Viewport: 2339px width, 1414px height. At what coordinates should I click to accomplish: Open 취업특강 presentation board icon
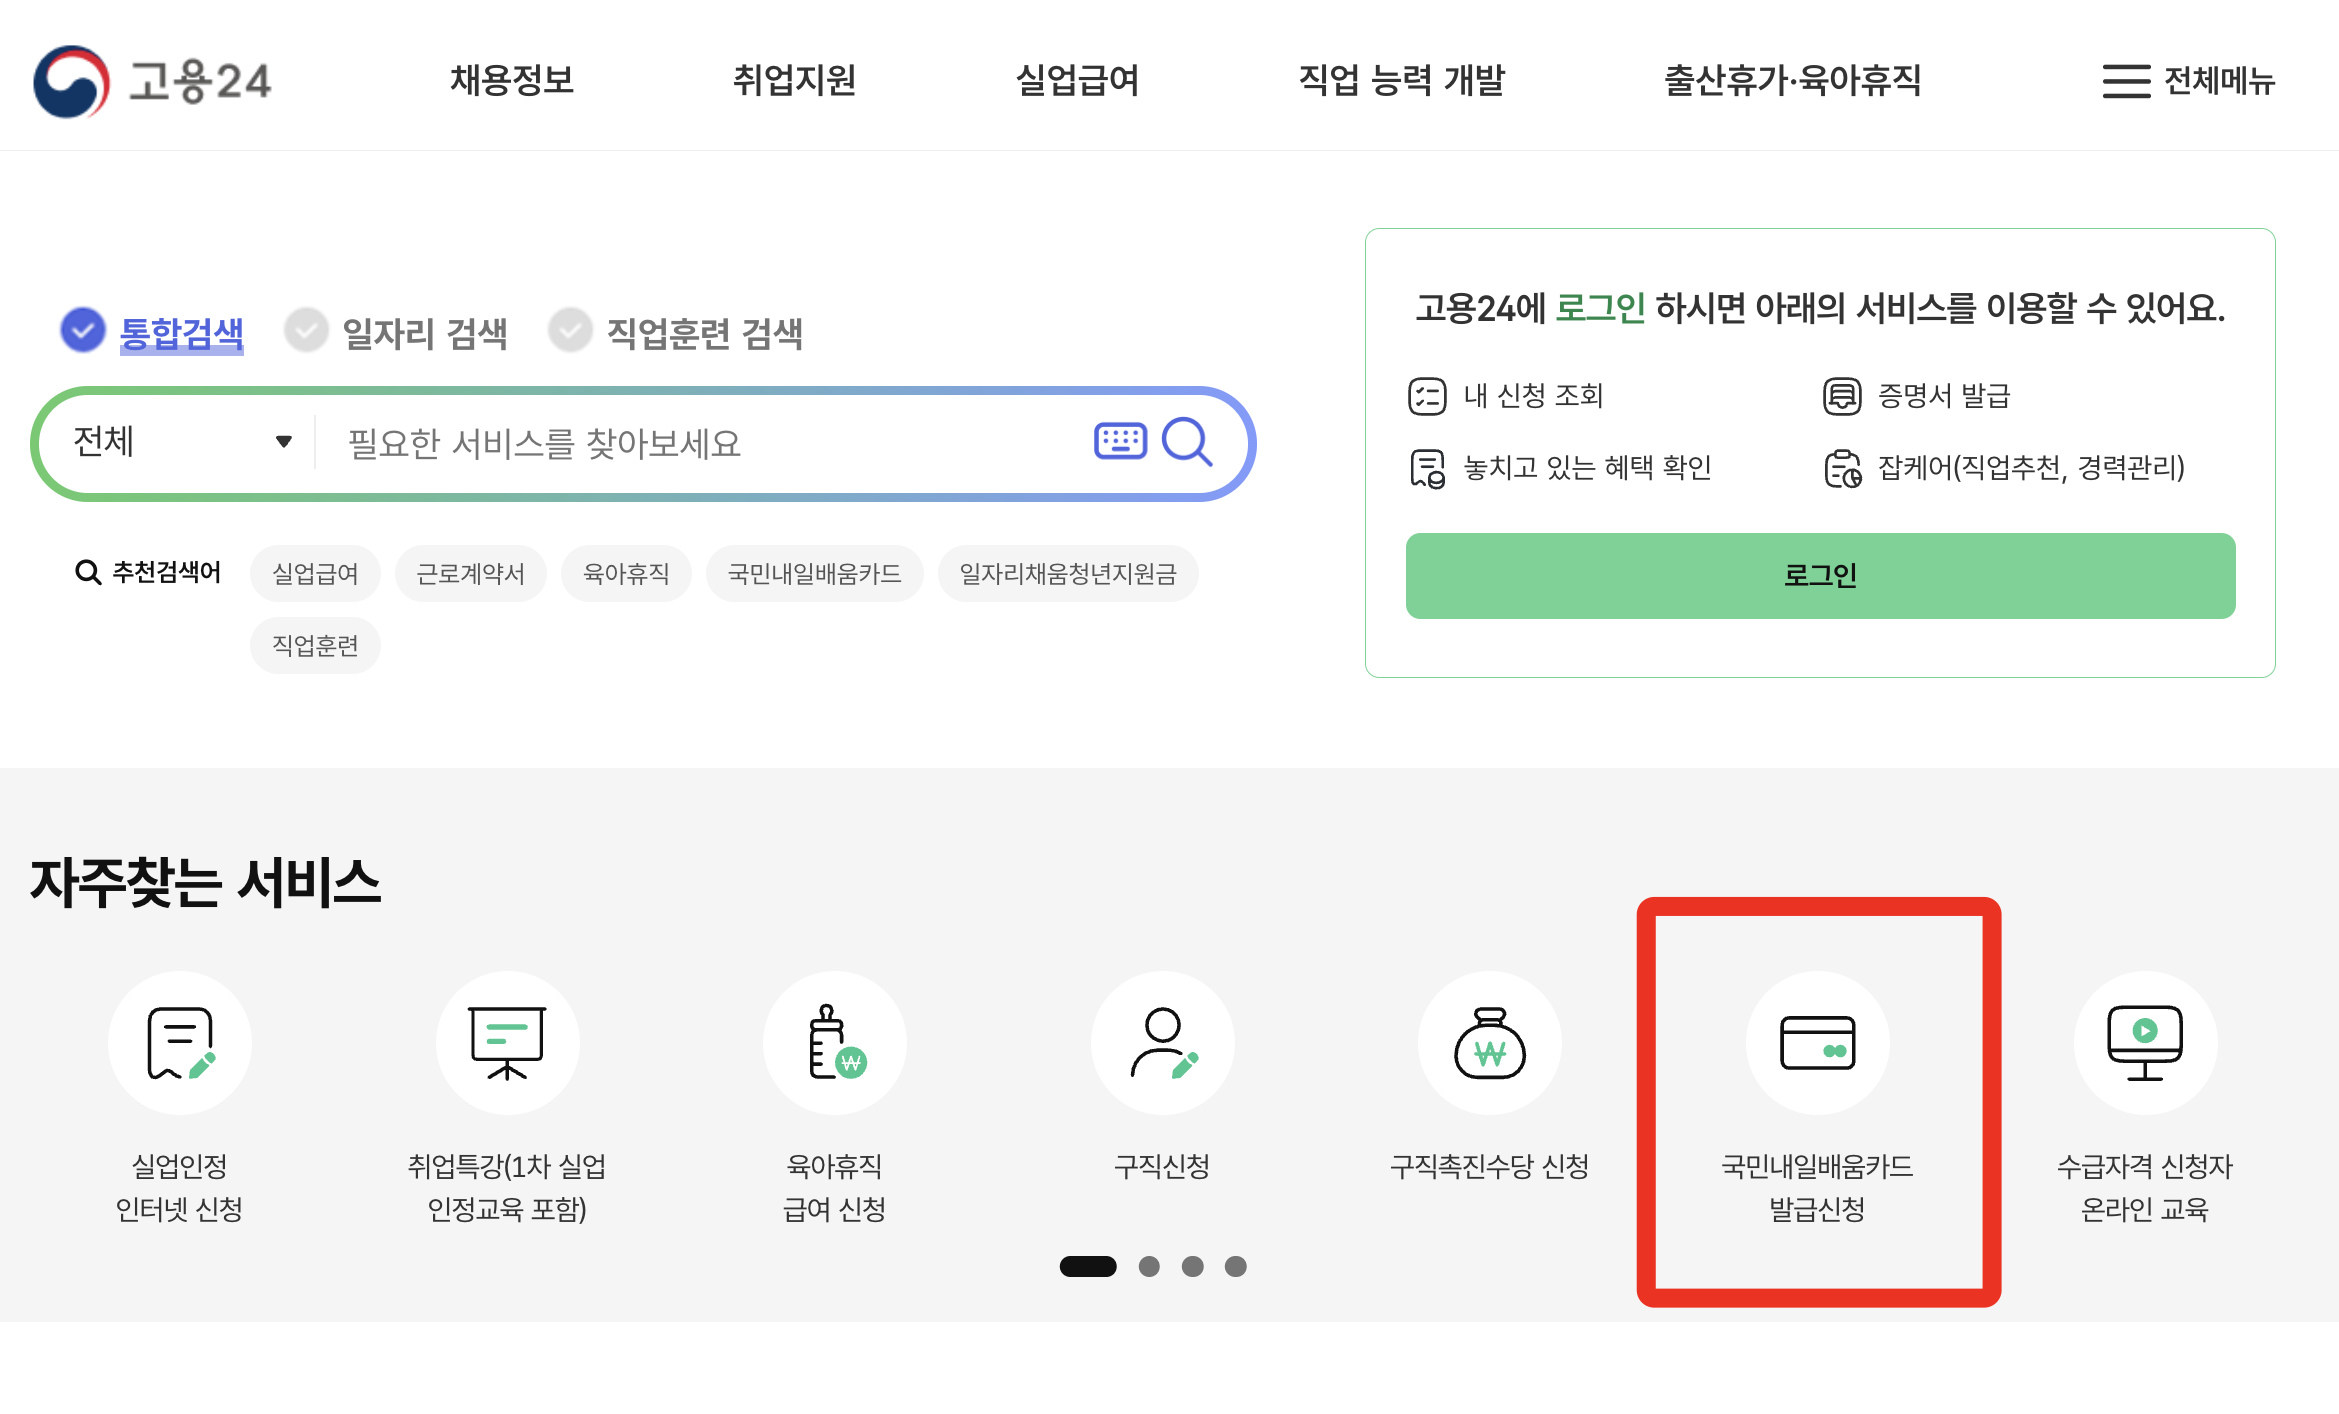507,1043
